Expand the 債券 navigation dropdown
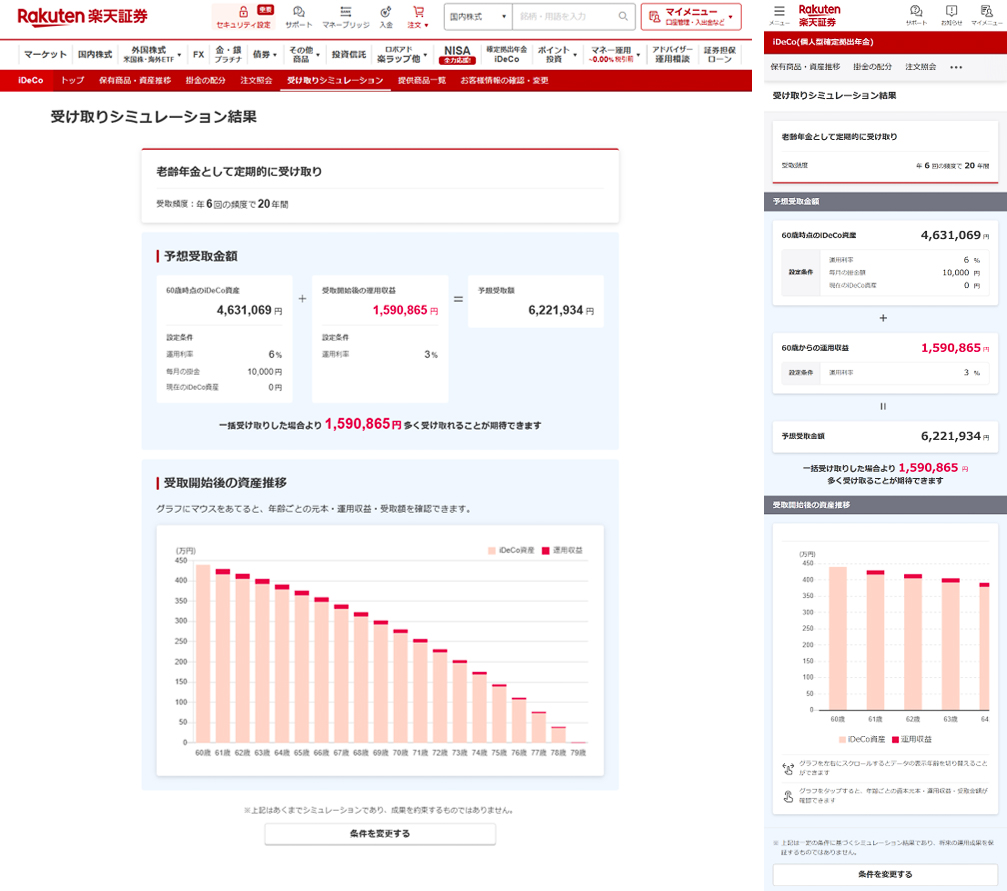 [265, 55]
